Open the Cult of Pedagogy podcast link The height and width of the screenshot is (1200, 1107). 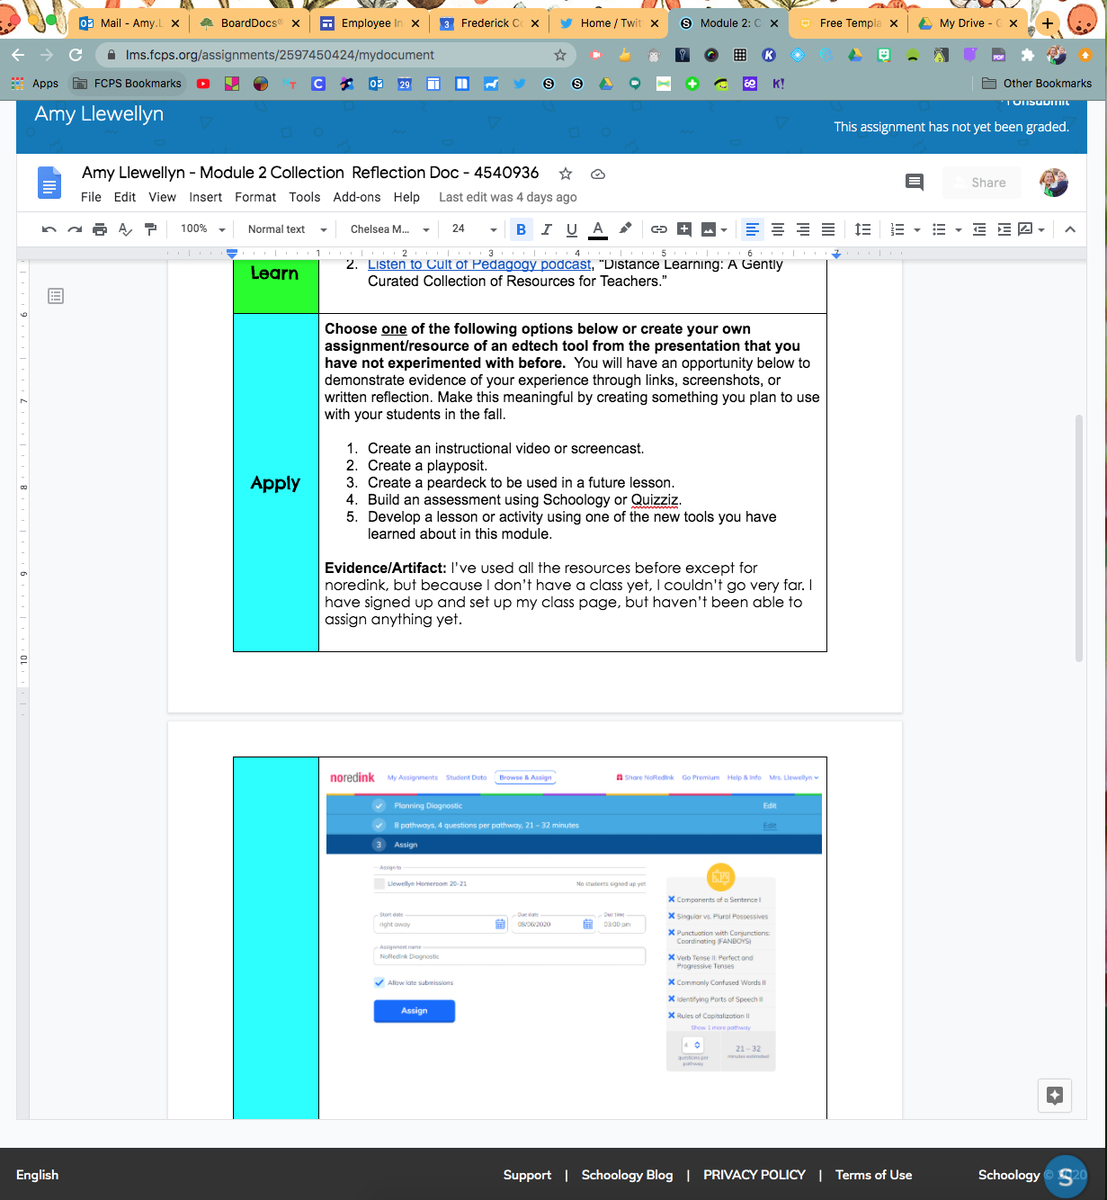[479, 265]
